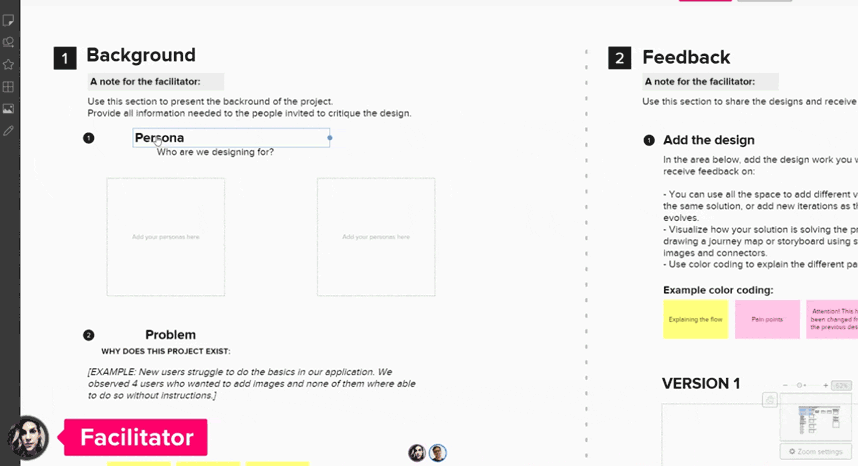Select the yellow Explaining the flow sticky
The width and height of the screenshot is (858, 466).
point(695,319)
